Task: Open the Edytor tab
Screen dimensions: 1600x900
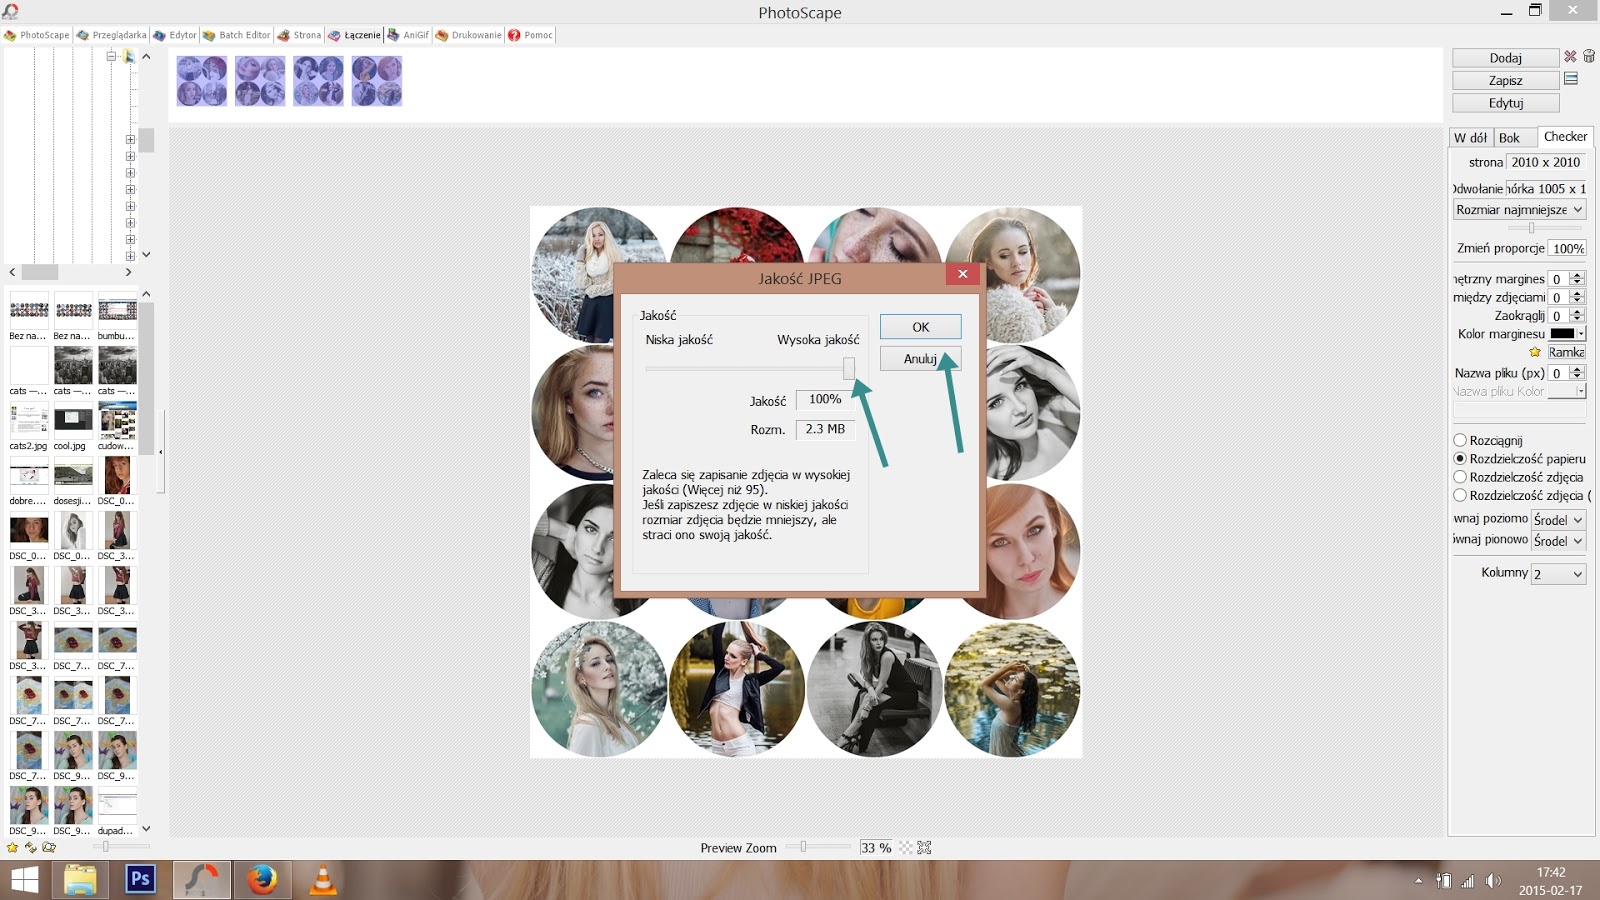Action: (x=175, y=35)
